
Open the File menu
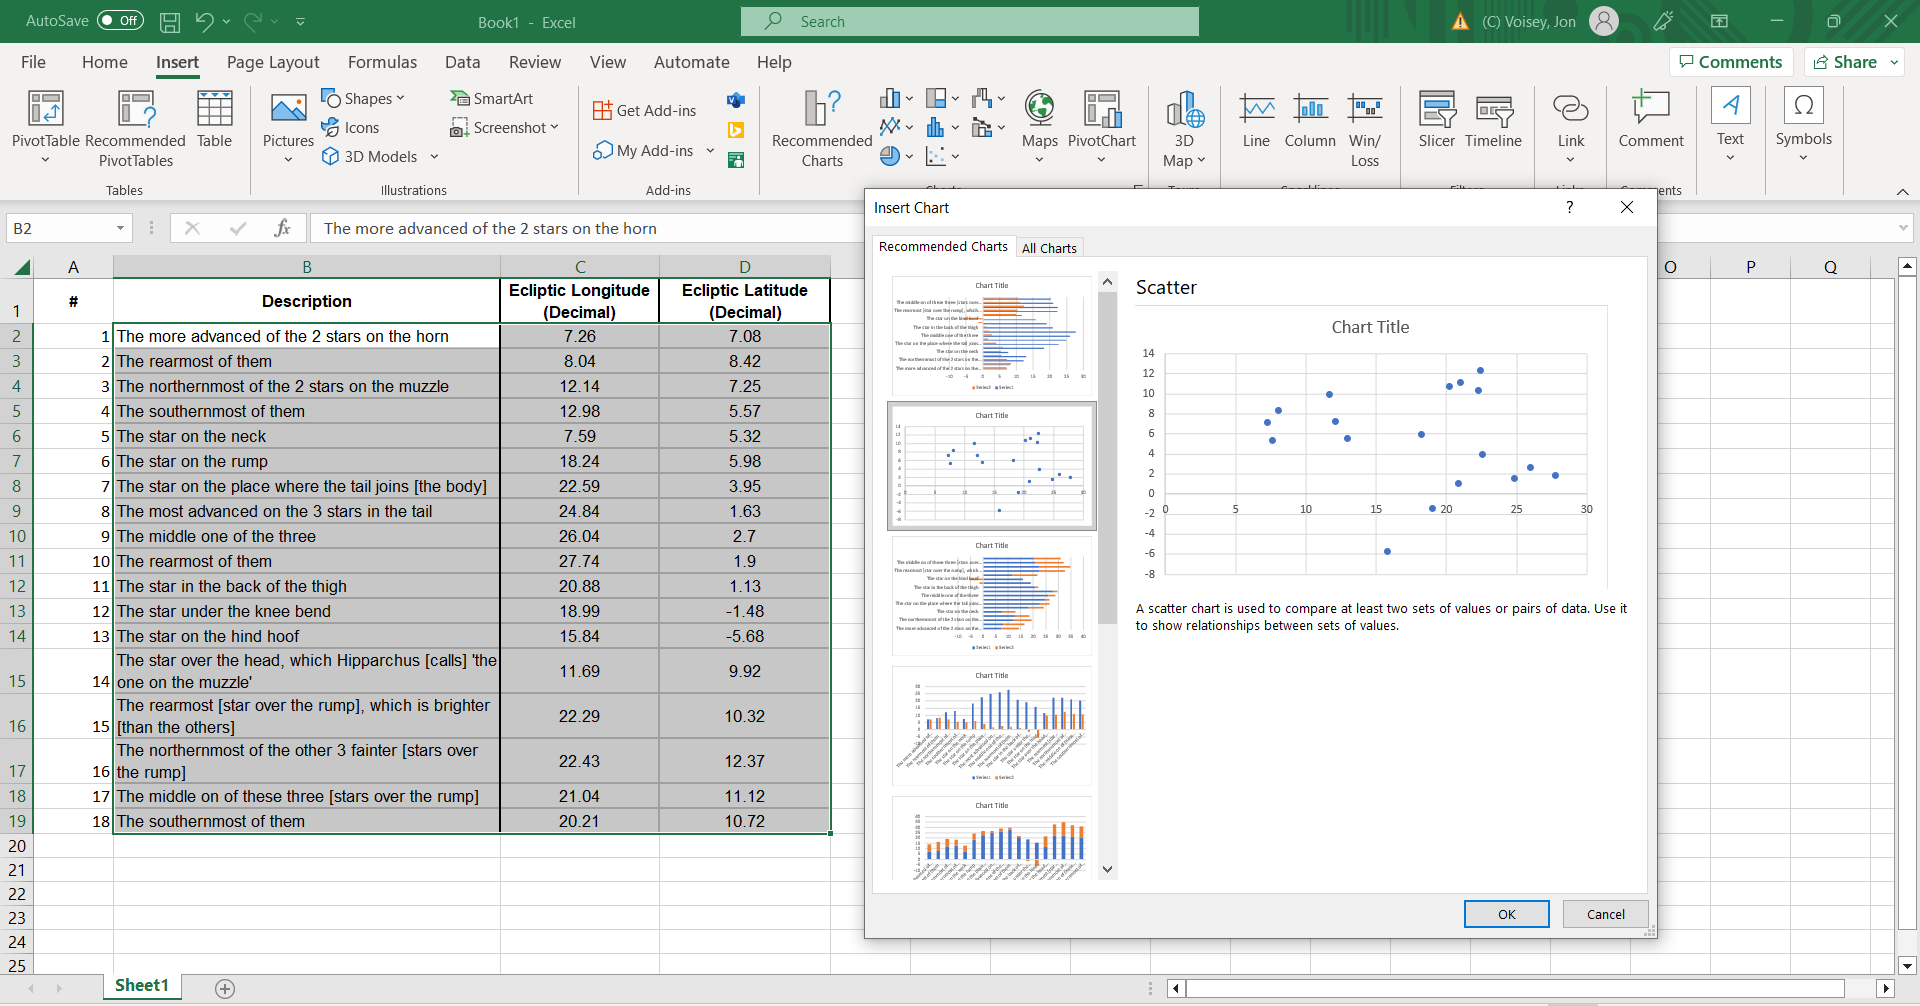[33, 62]
